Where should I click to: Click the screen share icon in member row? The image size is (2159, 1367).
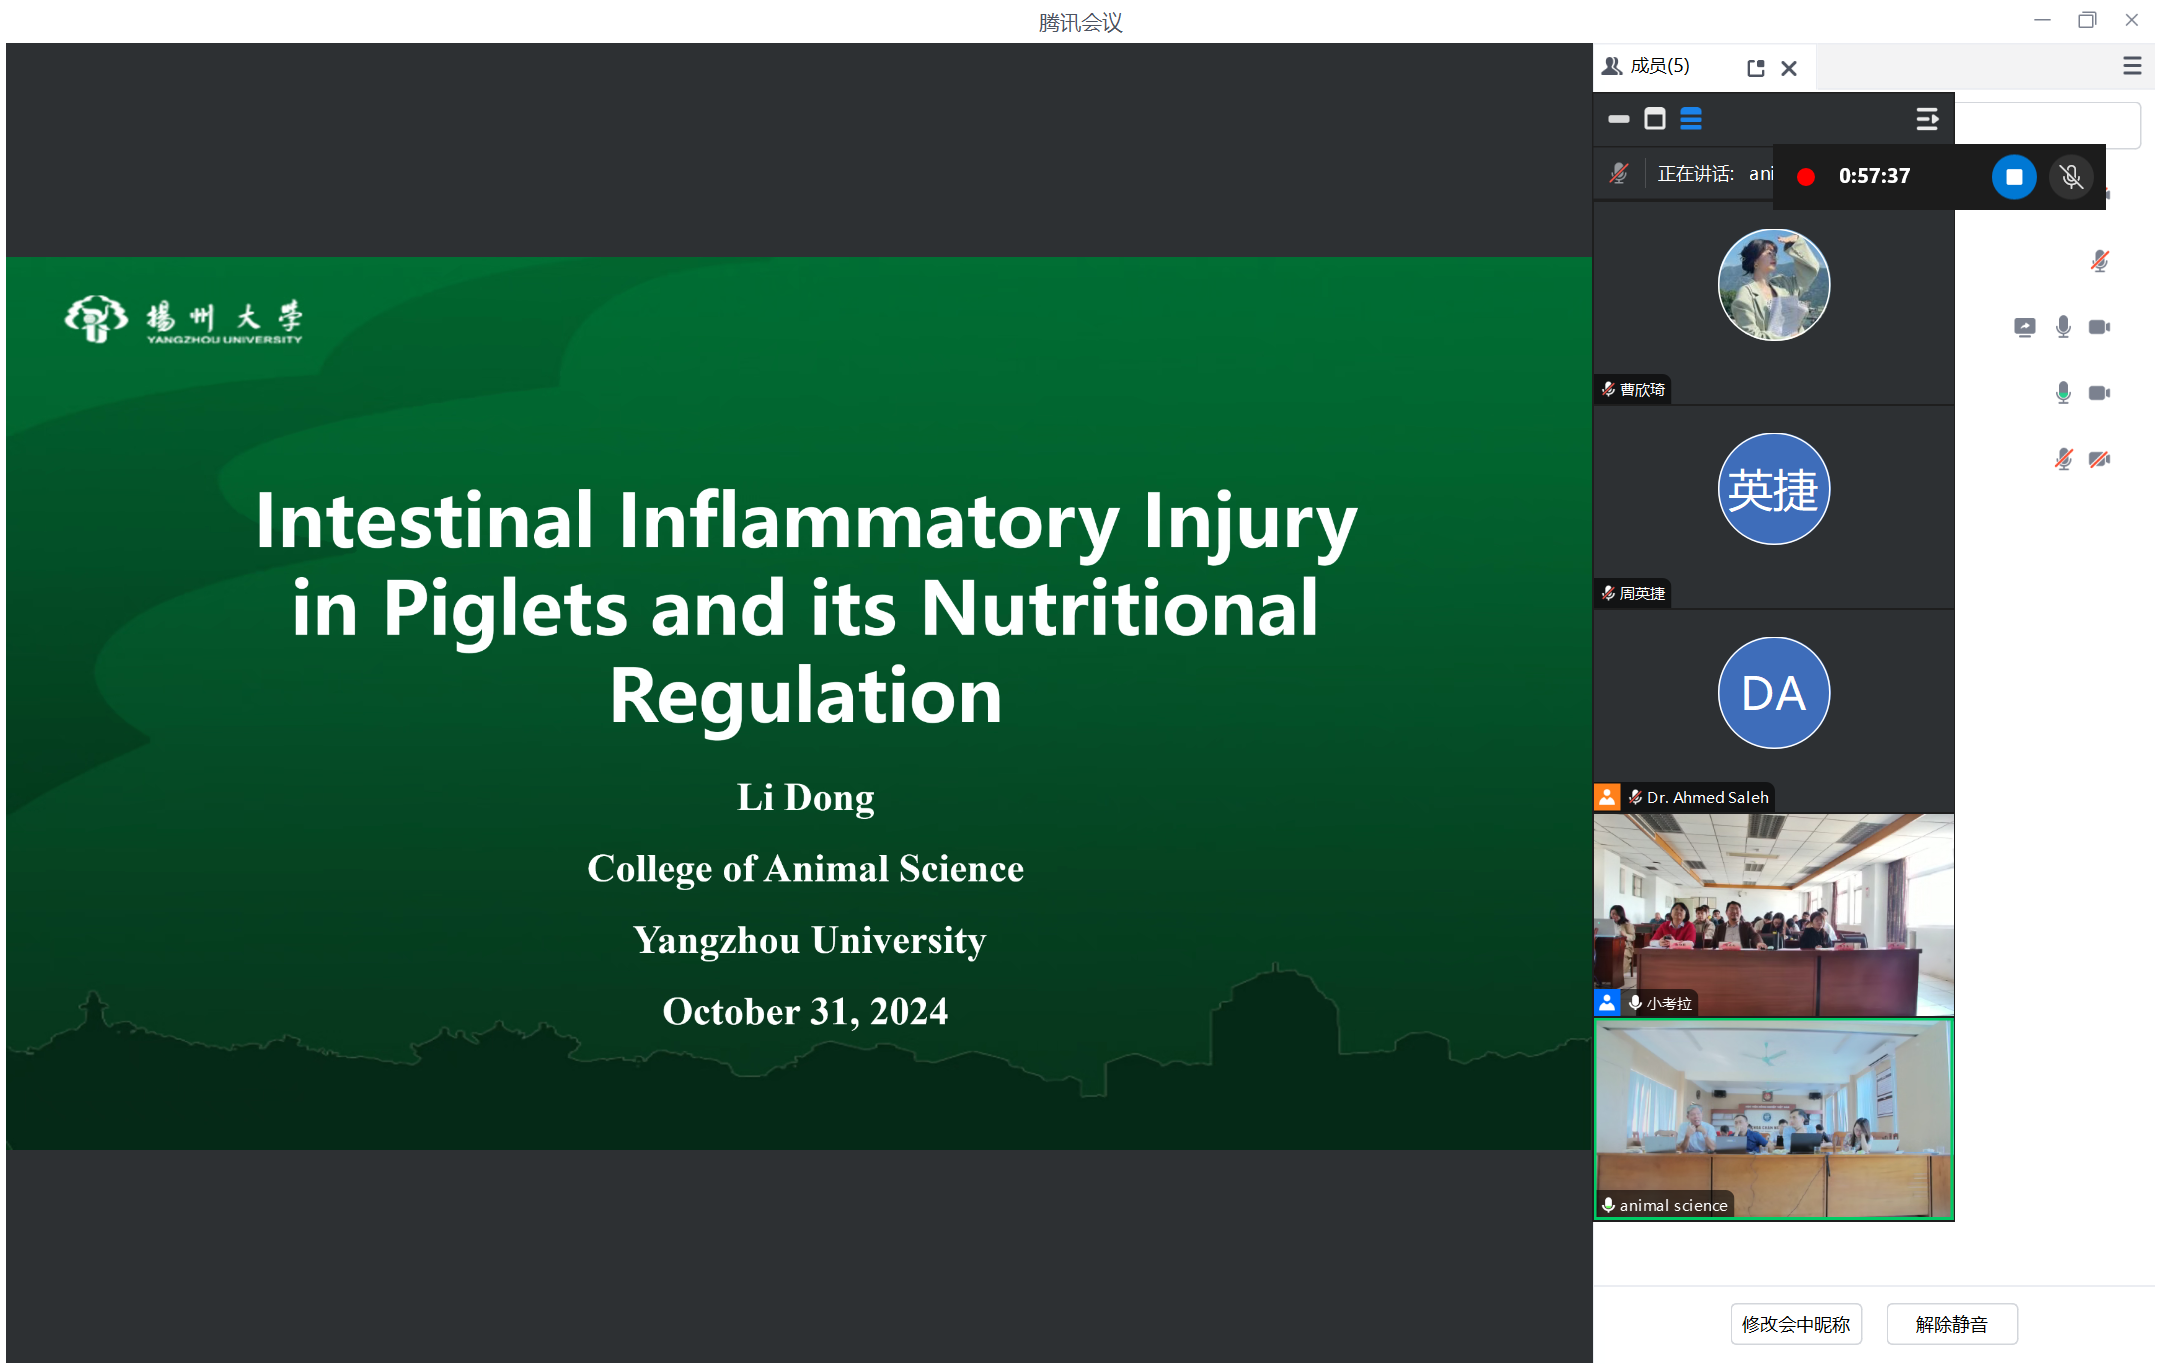[x=2024, y=327]
